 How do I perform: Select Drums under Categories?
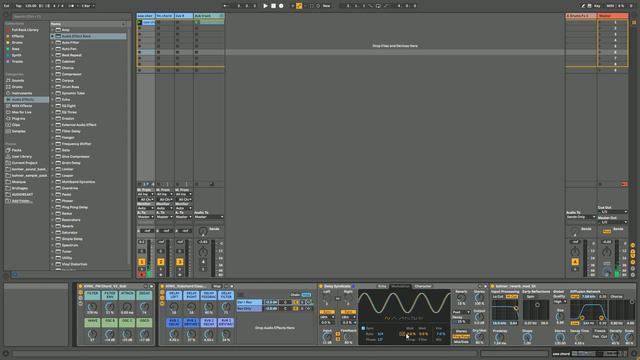coord(17,87)
